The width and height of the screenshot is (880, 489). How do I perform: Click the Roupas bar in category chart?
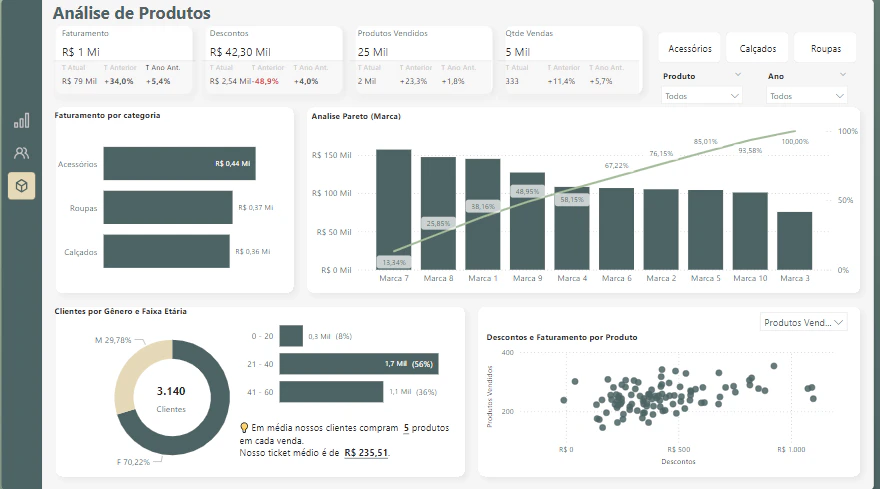pyautogui.click(x=168, y=207)
